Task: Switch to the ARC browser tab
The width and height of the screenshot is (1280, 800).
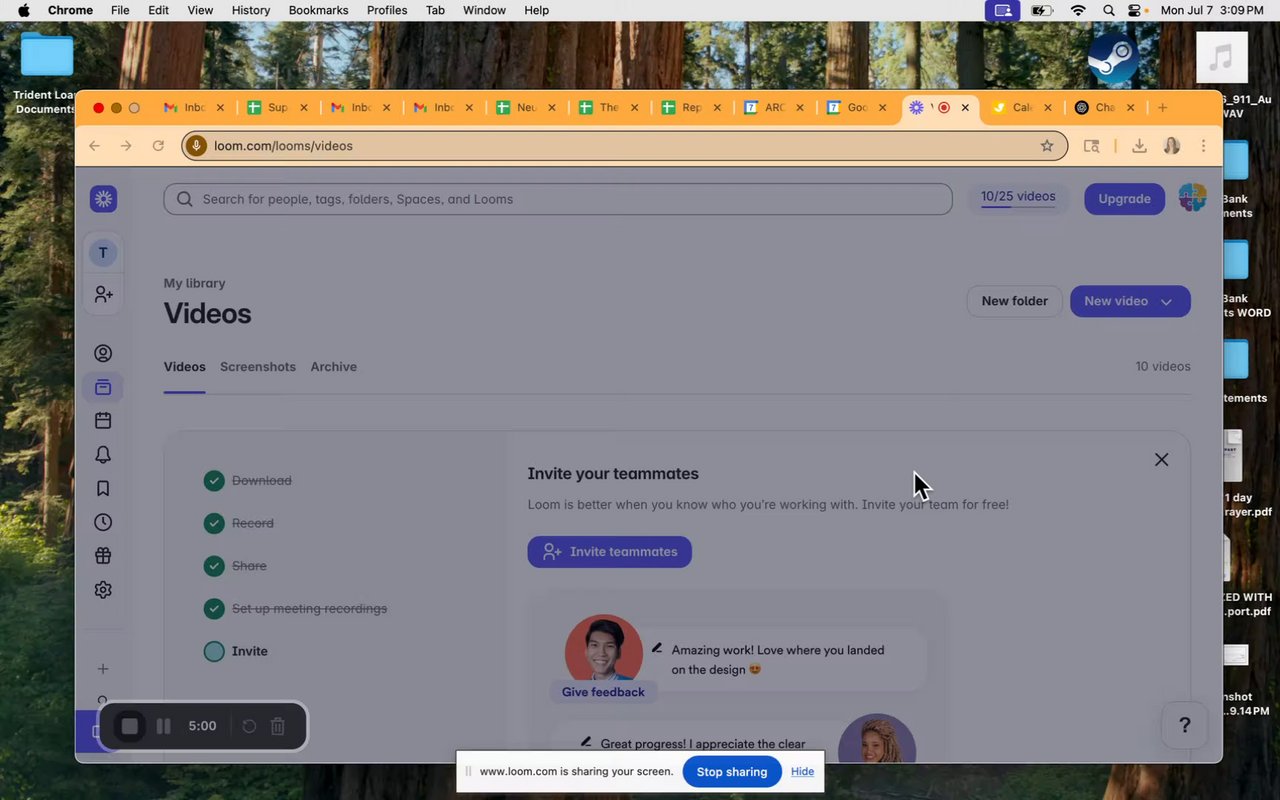Action: [x=774, y=108]
